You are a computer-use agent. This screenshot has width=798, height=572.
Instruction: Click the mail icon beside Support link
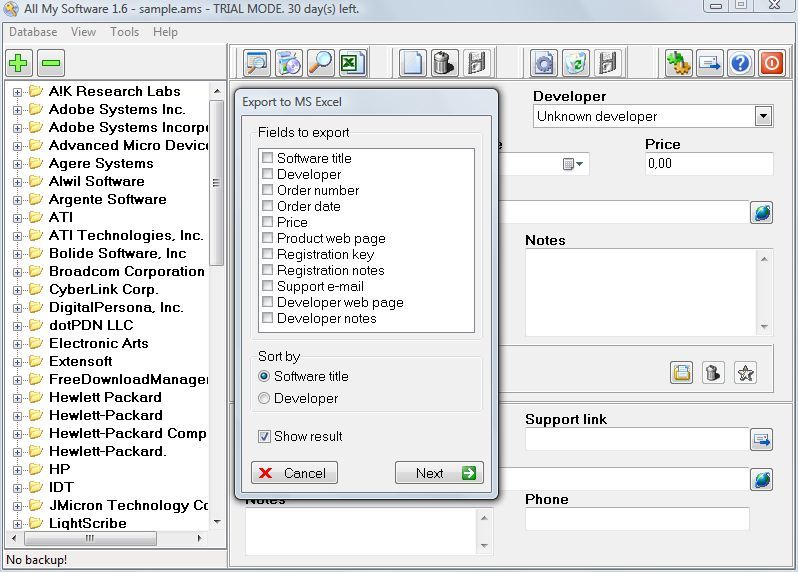coord(762,440)
